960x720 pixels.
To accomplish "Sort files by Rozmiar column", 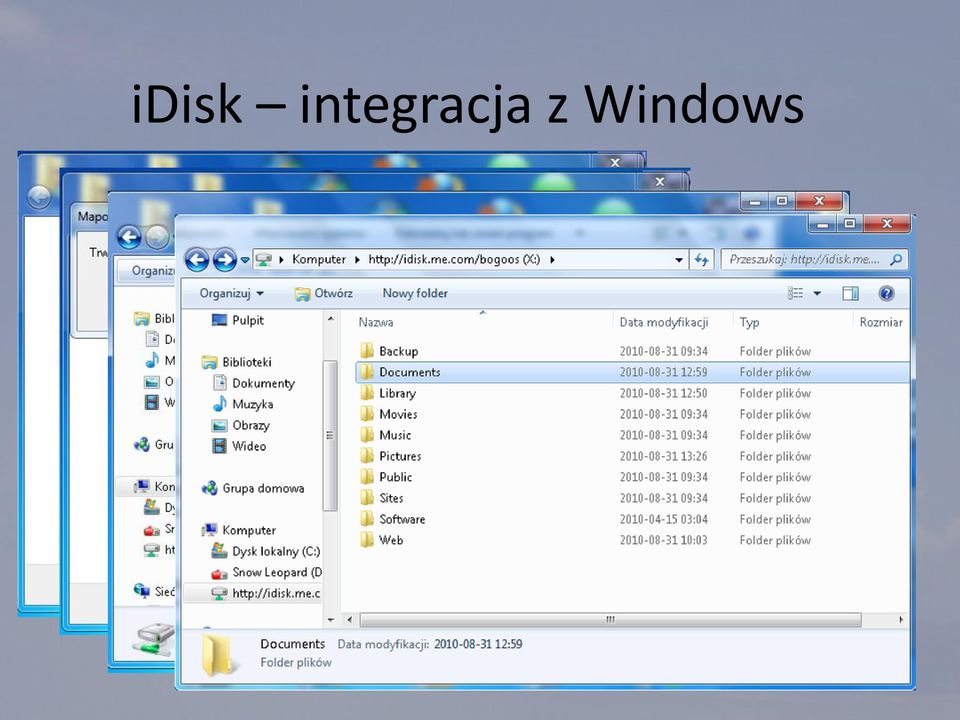I will tap(881, 322).
